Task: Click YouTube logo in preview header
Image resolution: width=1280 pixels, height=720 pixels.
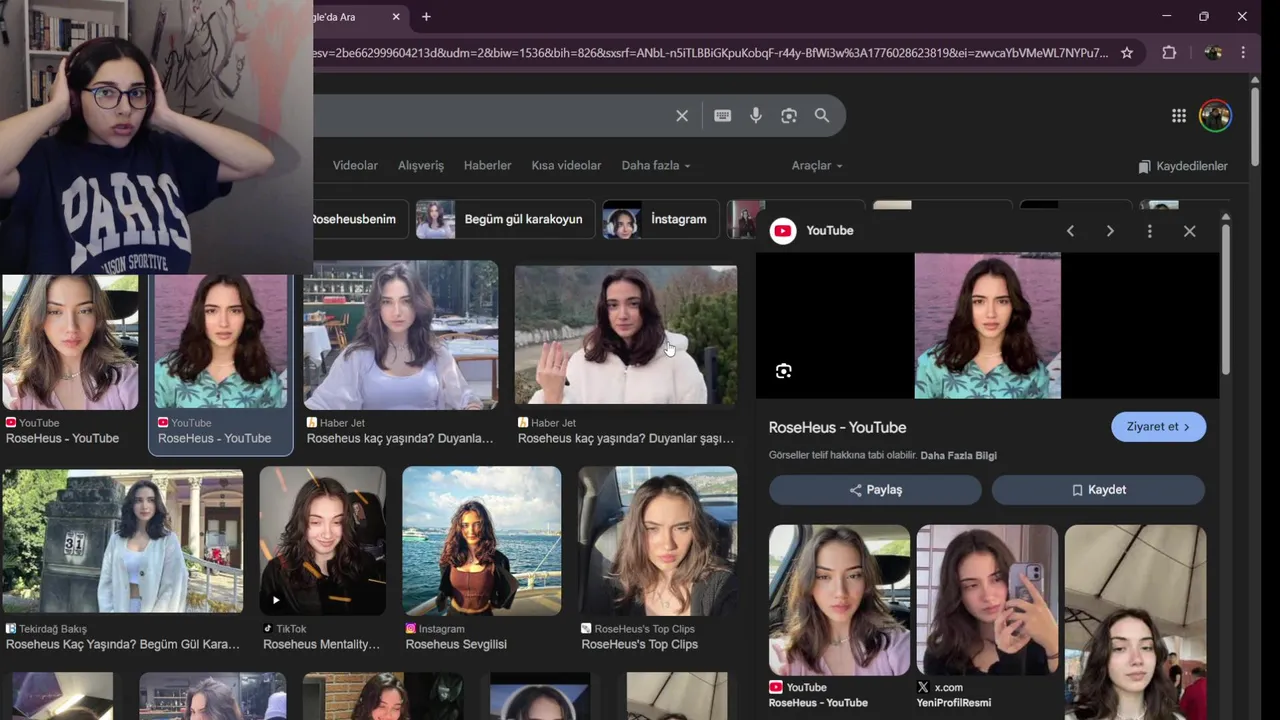Action: click(x=783, y=231)
